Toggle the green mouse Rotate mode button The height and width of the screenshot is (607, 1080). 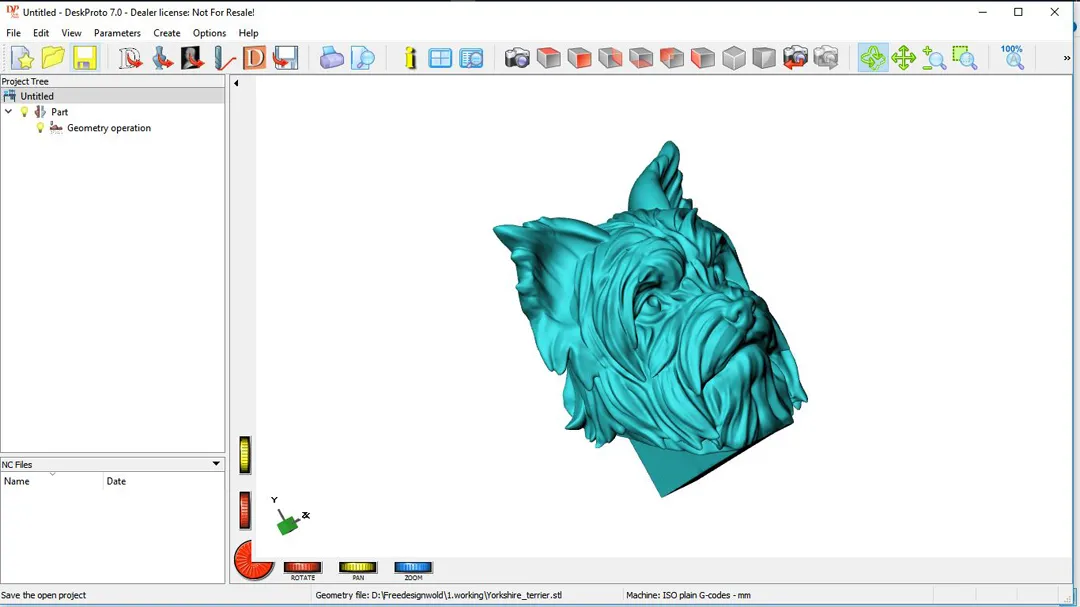[x=873, y=58]
